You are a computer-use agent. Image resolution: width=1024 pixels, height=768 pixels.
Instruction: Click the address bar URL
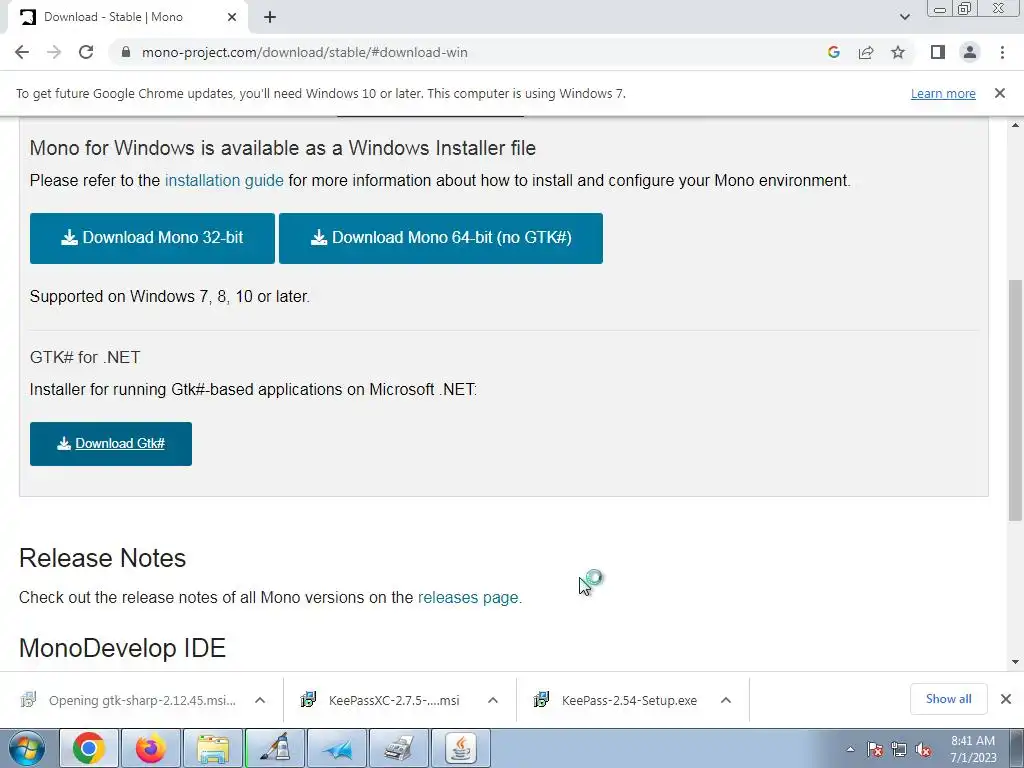304,52
